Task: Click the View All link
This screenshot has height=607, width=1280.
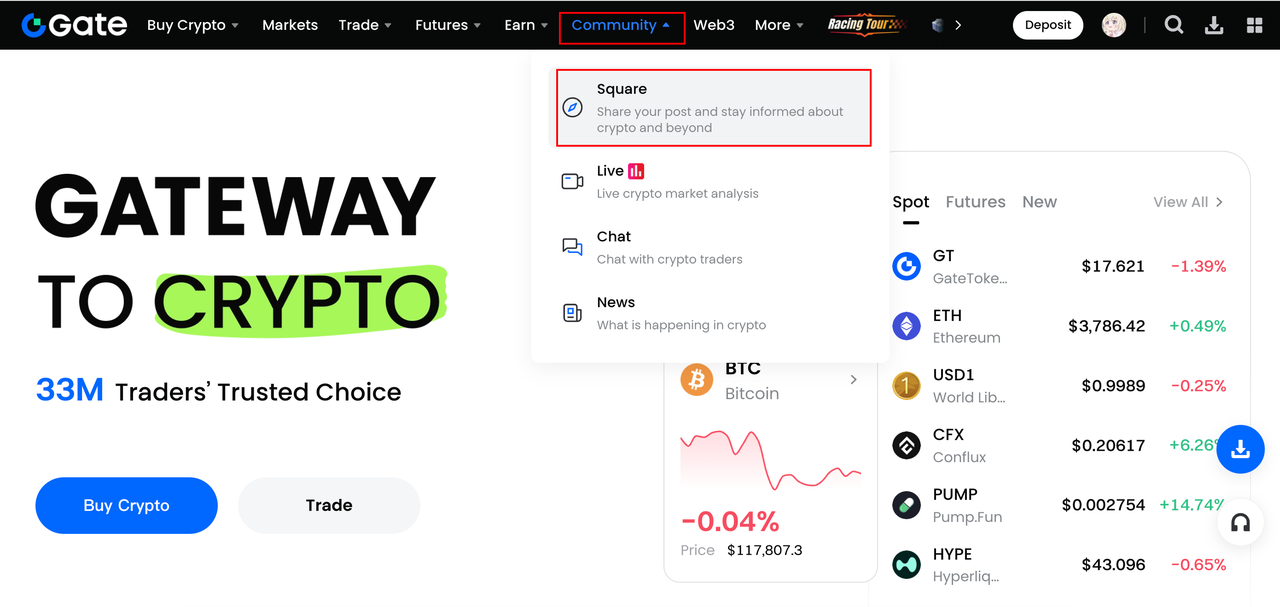Action: 1187,202
